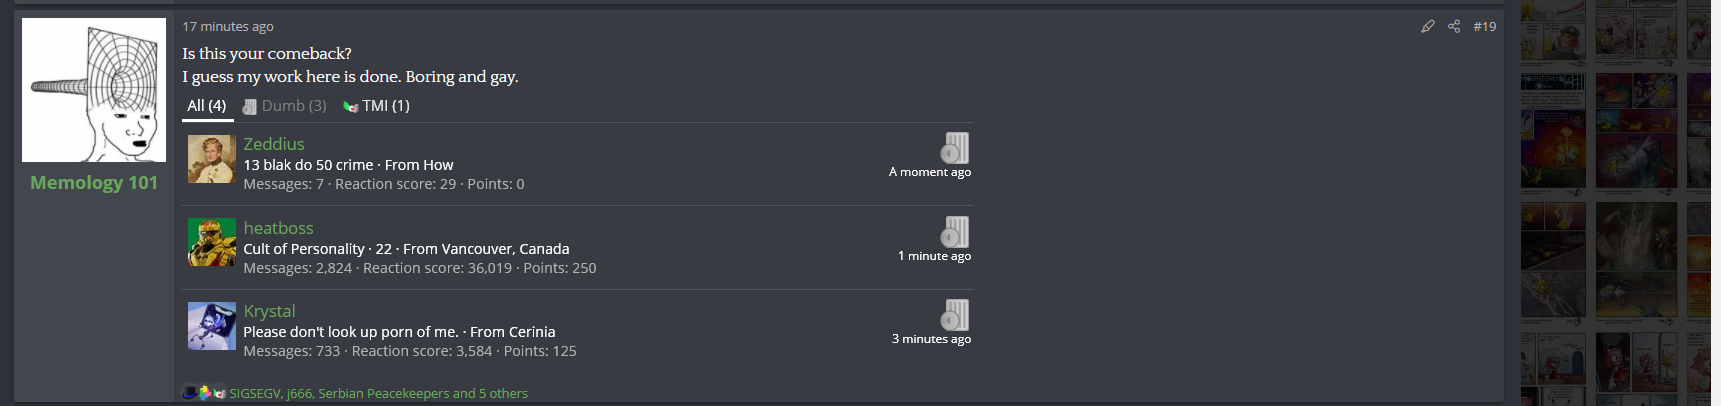Switch to the Dumb (3) reactions tab
Image resolution: width=1721 pixels, height=406 pixels.
(x=285, y=106)
